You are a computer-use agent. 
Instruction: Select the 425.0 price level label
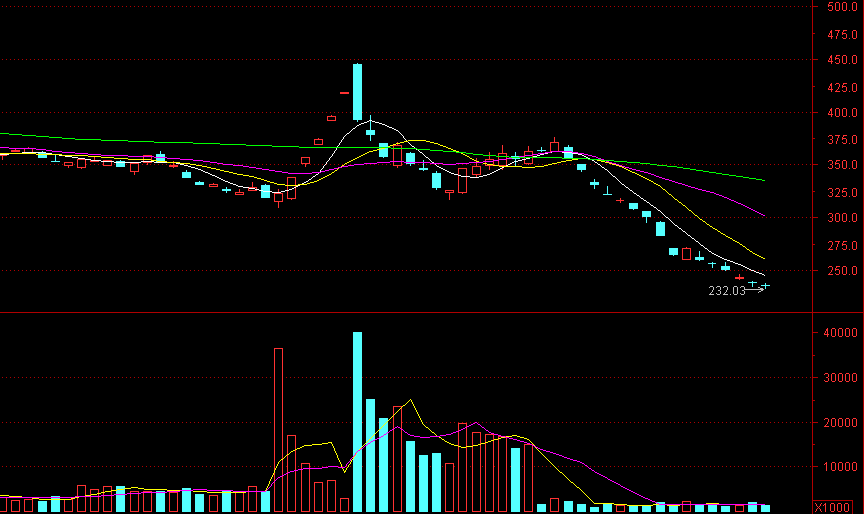(842, 87)
